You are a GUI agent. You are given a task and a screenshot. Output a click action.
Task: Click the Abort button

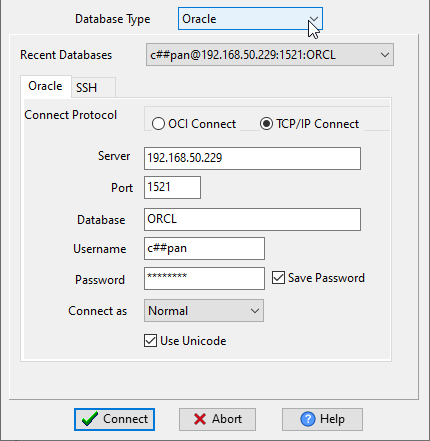point(217,419)
